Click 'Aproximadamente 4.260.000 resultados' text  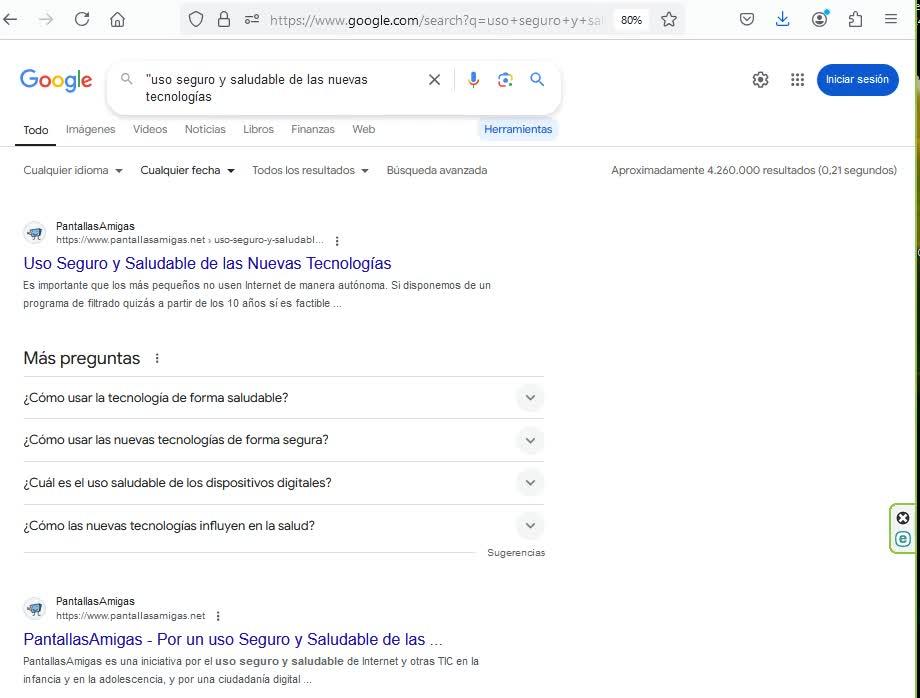(753, 170)
